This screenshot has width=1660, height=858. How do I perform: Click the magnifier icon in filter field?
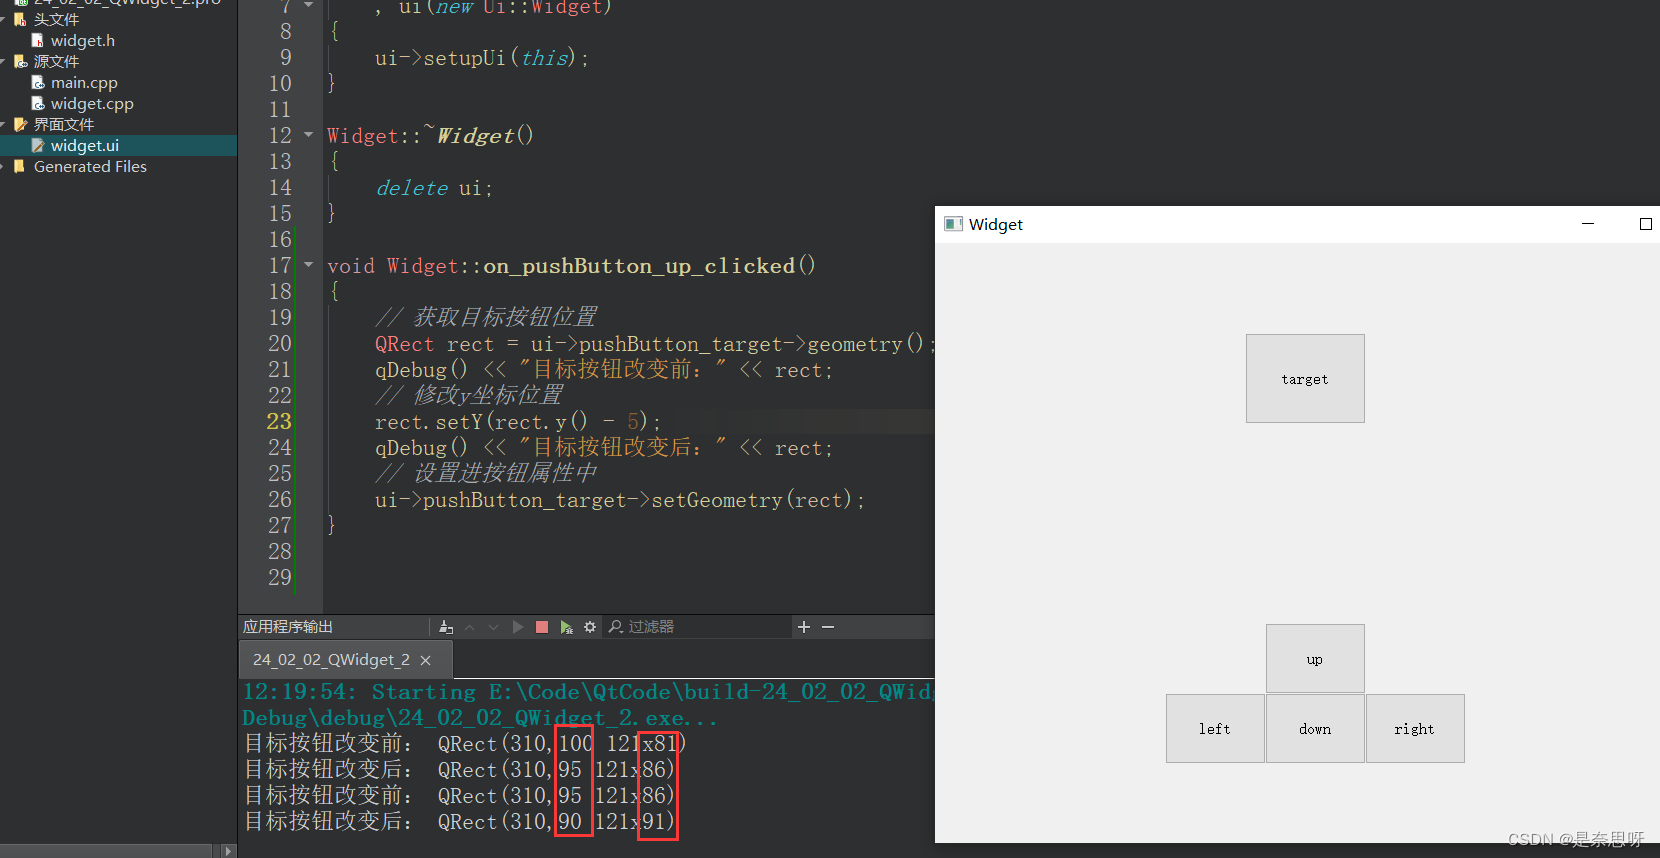tap(616, 627)
